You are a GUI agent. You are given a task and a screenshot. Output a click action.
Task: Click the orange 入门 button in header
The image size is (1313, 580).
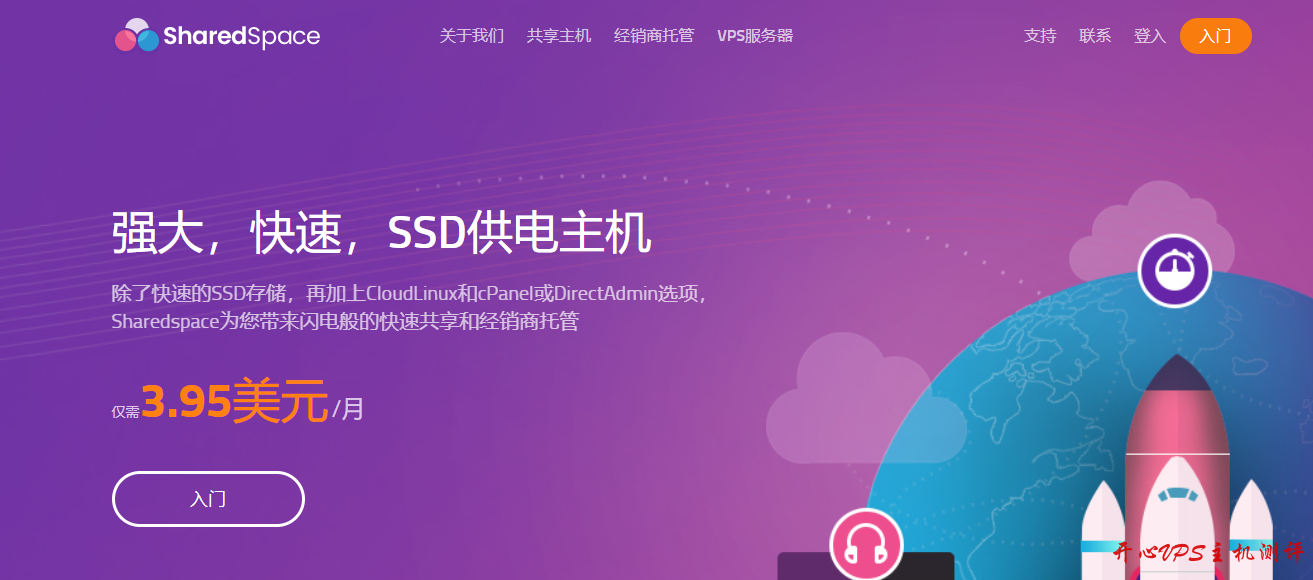(x=1215, y=36)
